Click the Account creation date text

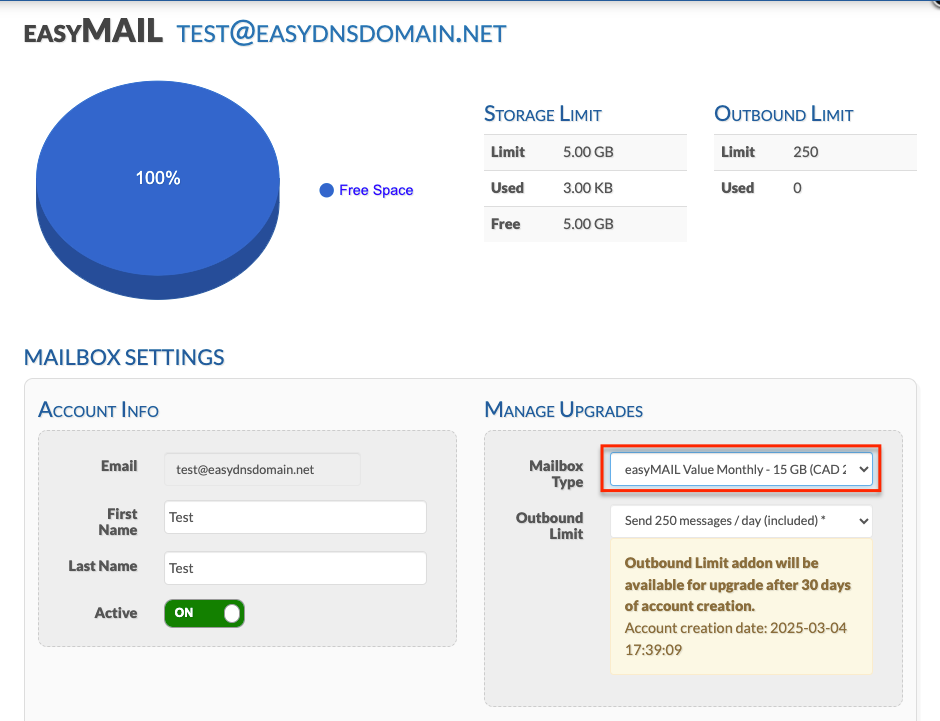(736, 639)
